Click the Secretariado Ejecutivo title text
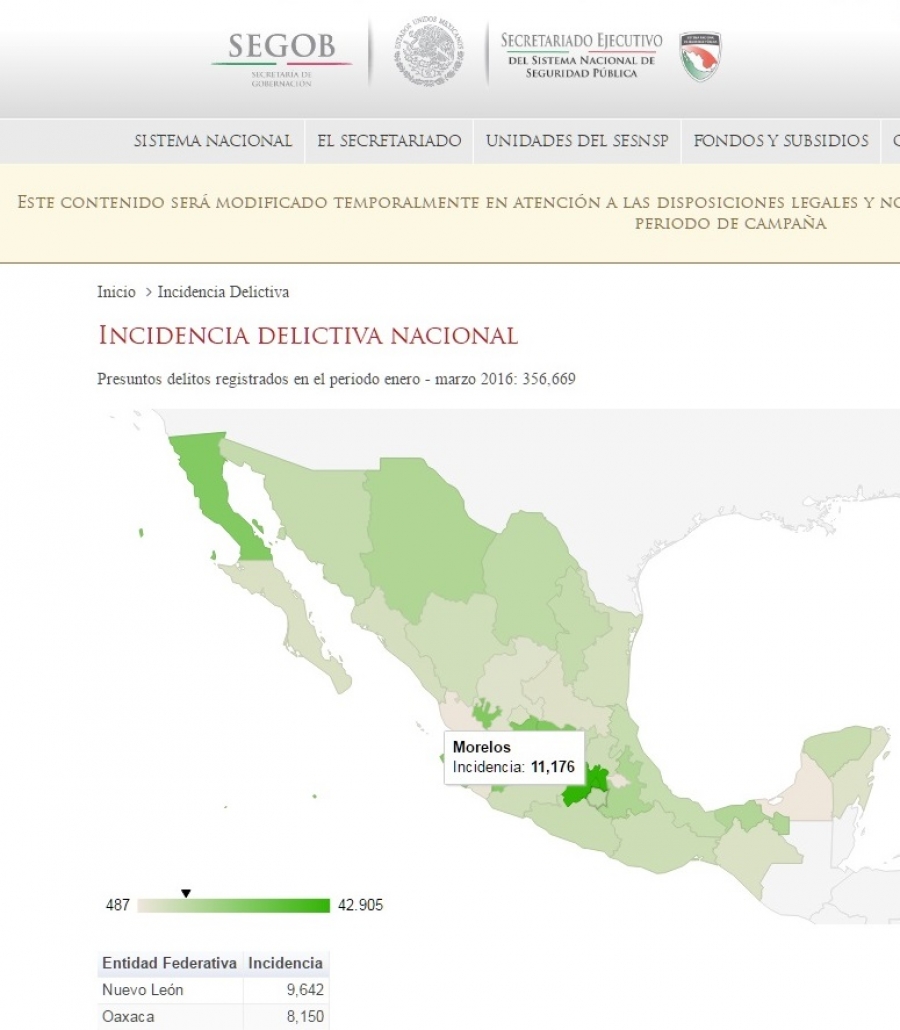Image resolution: width=900 pixels, height=1030 pixels. click(581, 56)
